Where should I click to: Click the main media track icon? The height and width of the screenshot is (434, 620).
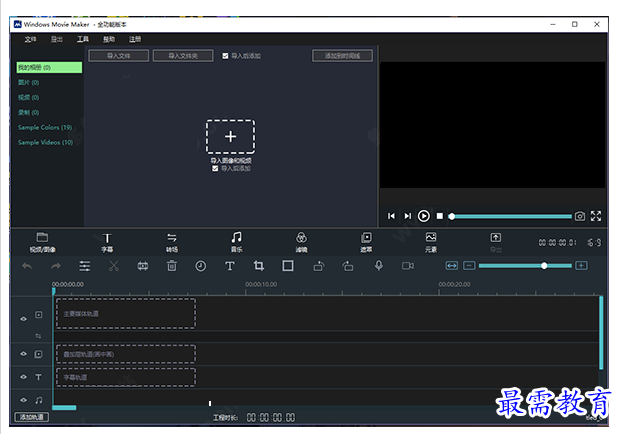click(38, 315)
